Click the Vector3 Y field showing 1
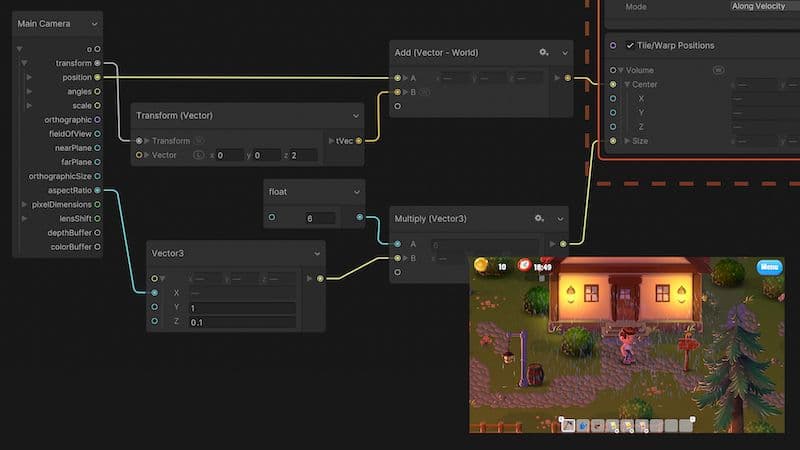800x450 pixels. (x=242, y=308)
